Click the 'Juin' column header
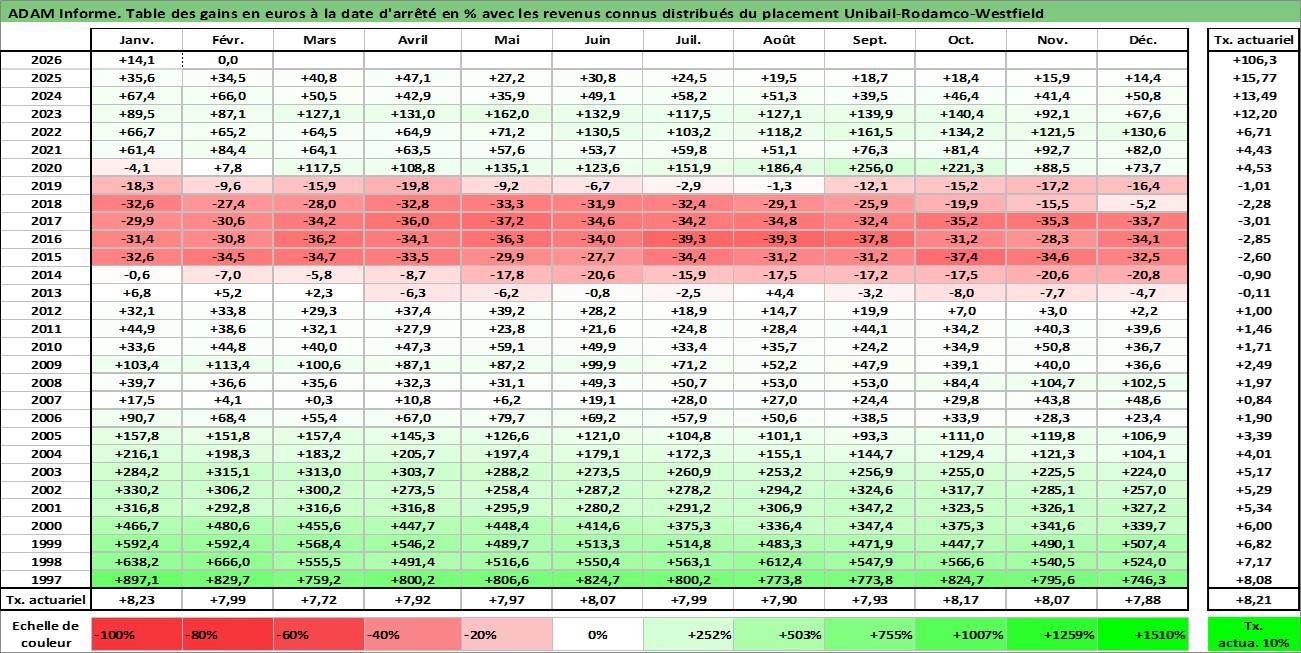This screenshot has height=653, width=1301. click(597, 41)
